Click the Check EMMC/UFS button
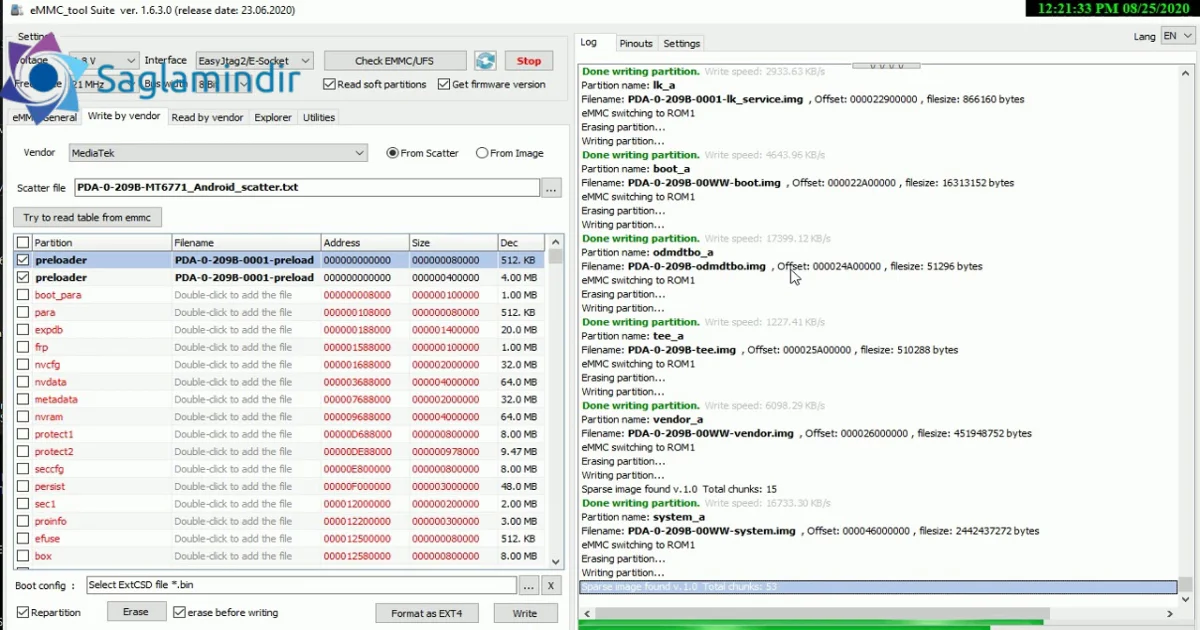1200x630 pixels. pos(395,61)
